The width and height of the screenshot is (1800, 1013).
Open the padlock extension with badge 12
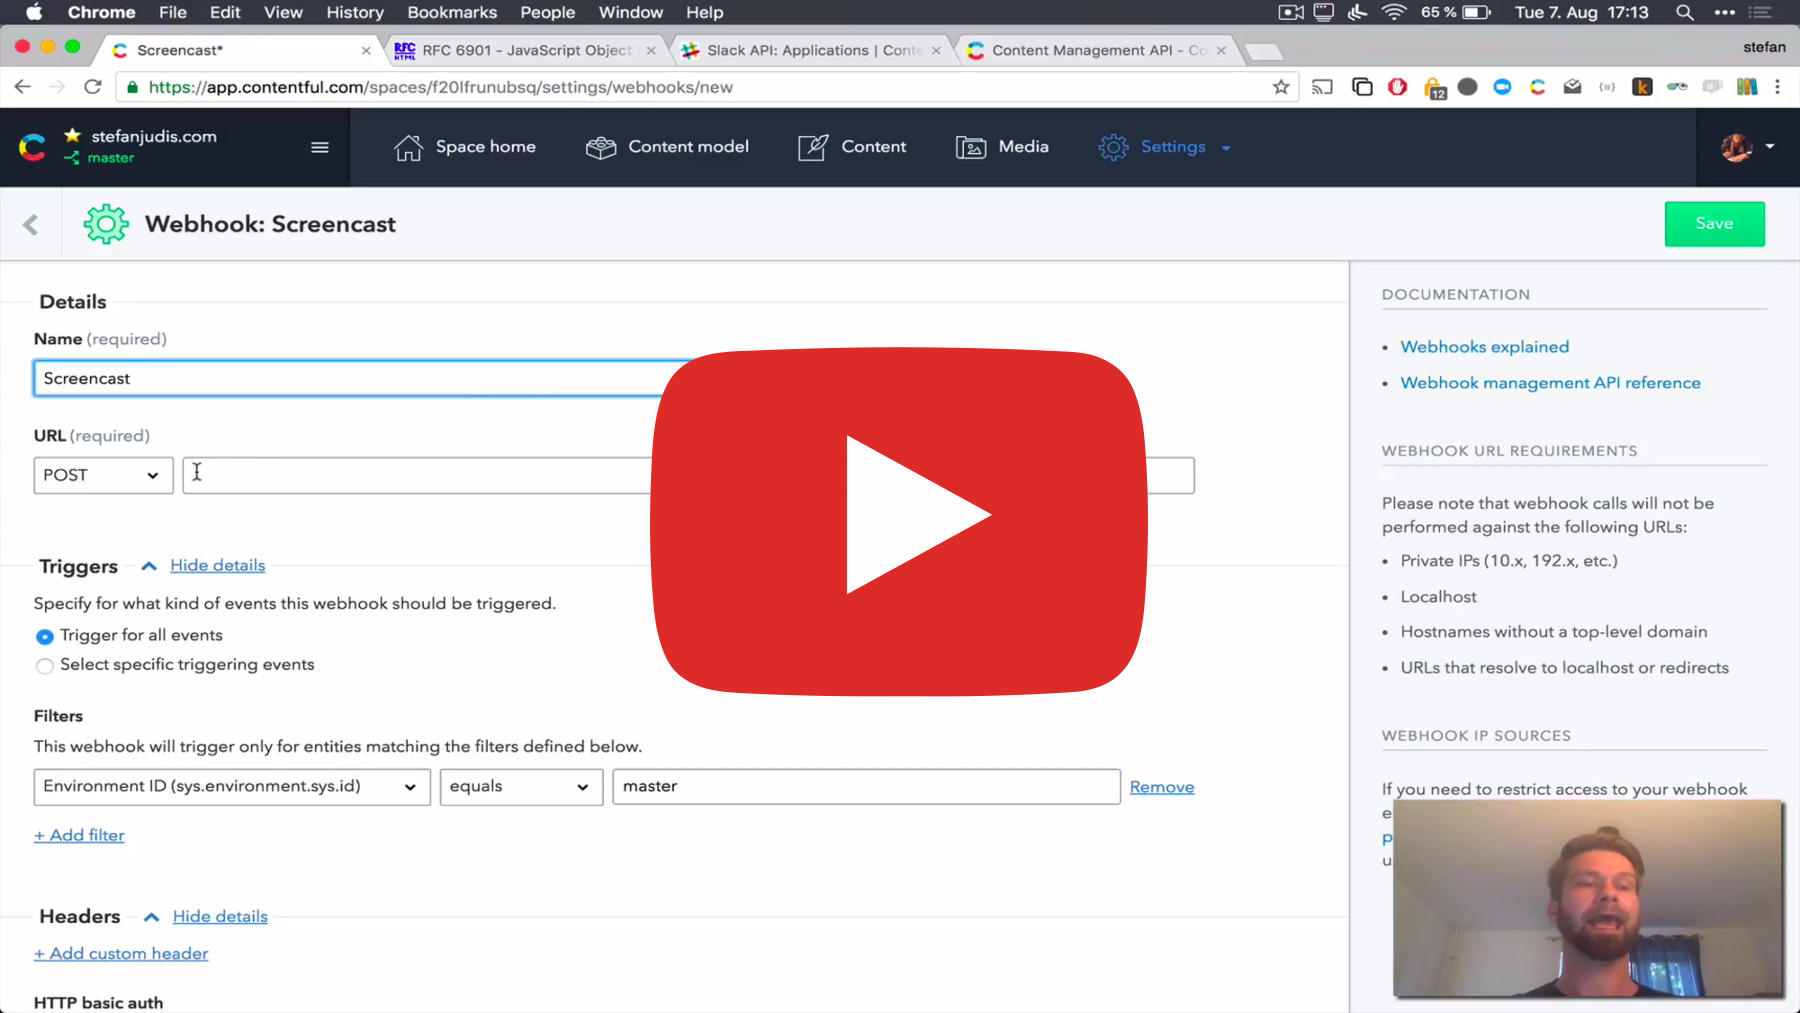pos(1434,88)
